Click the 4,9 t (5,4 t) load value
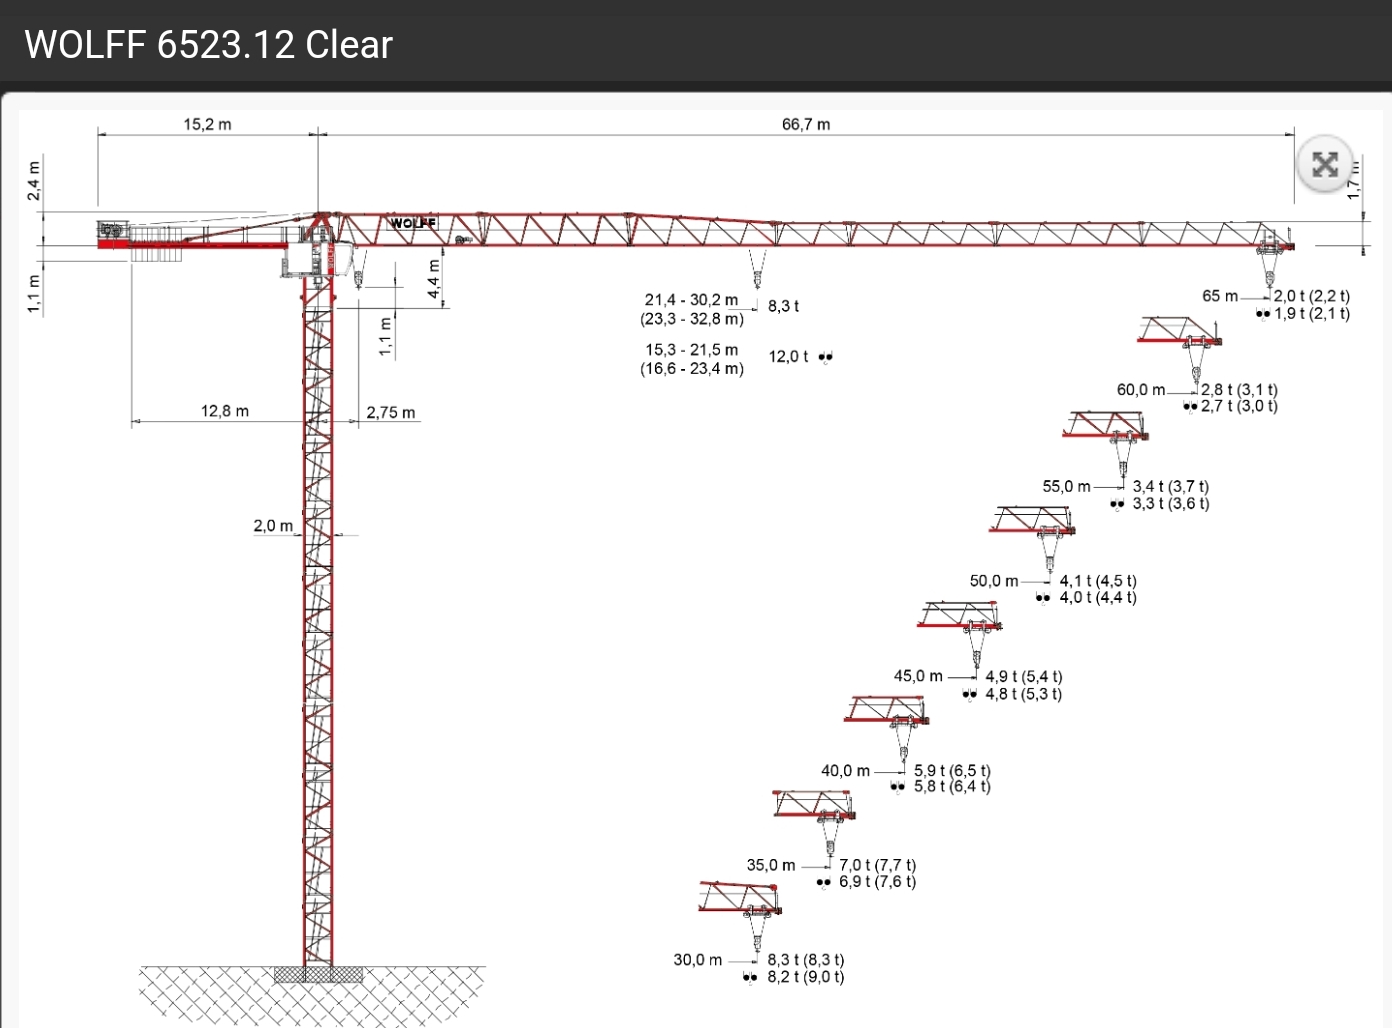The image size is (1392, 1028). click(1024, 677)
